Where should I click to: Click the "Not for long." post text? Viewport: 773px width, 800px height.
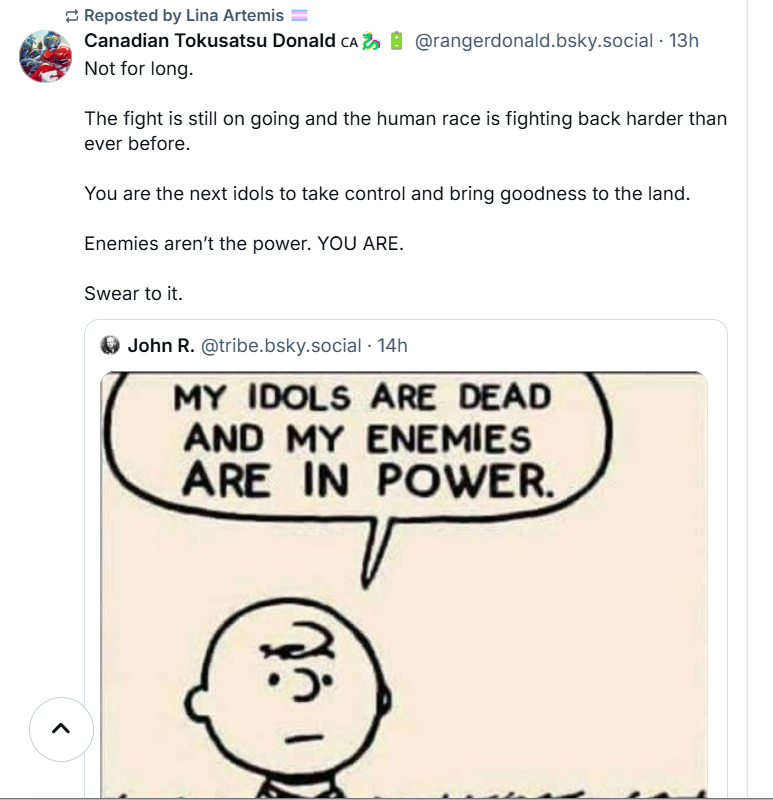[x=139, y=69]
